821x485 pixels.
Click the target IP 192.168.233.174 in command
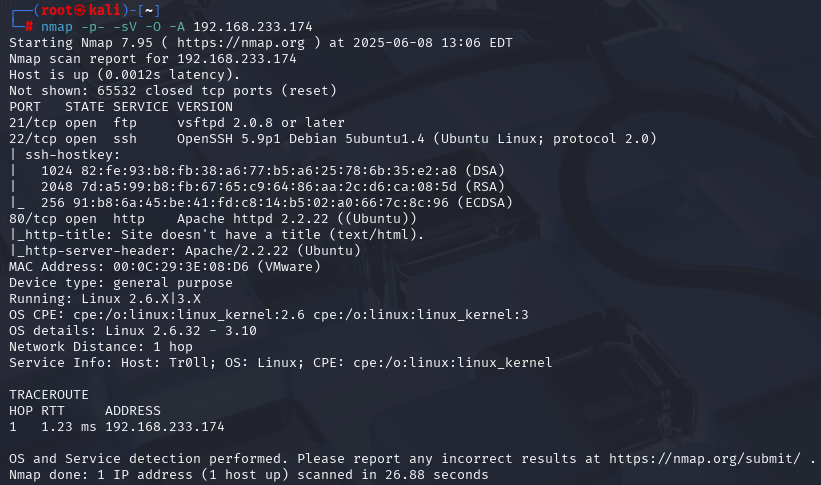[253, 27]
